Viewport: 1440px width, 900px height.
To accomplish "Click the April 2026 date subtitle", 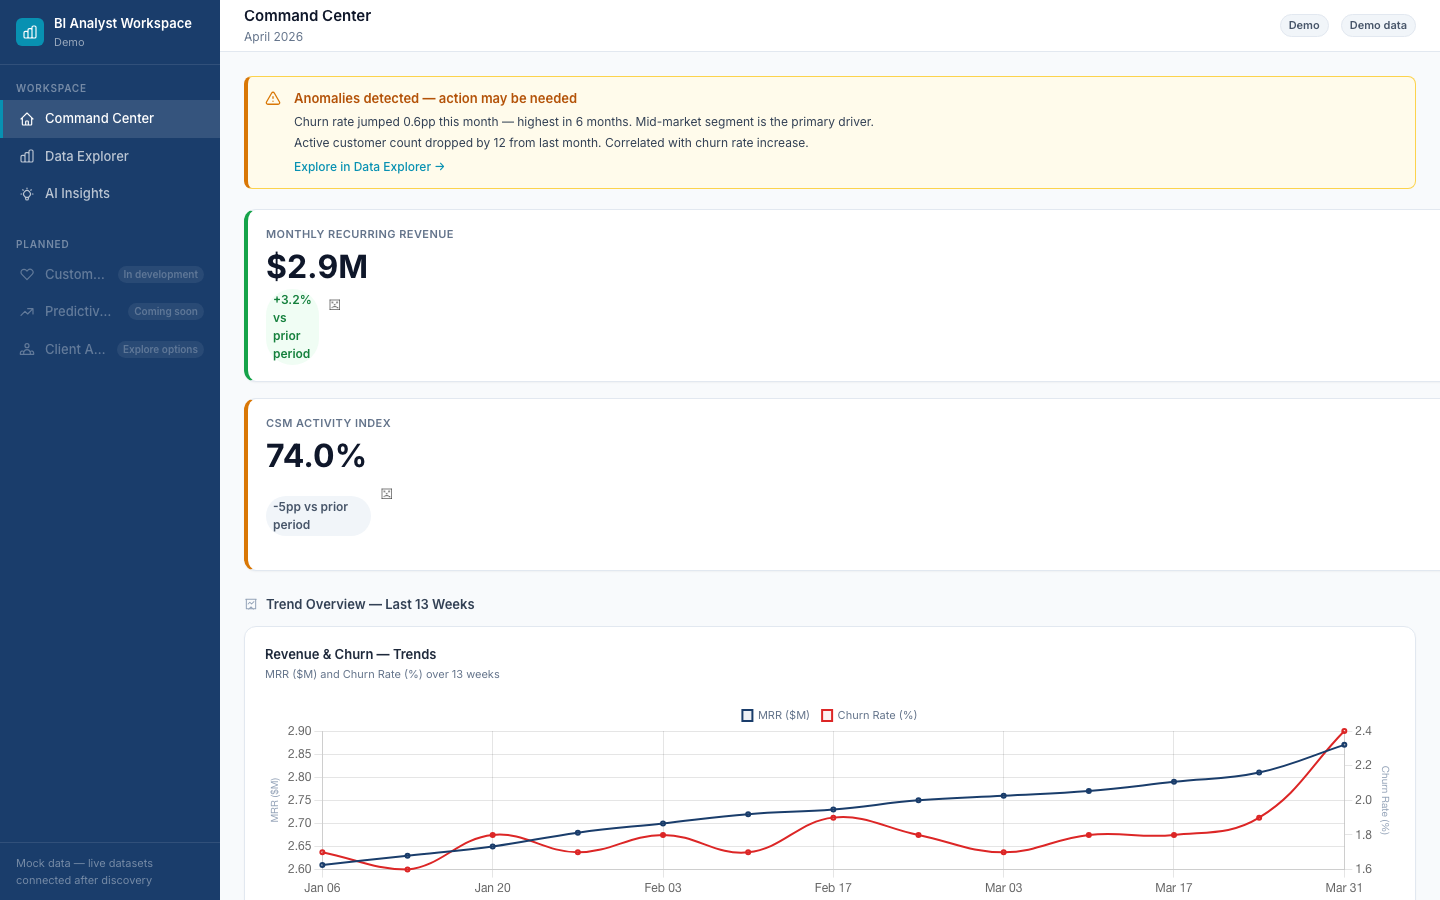I will (273, 37).
